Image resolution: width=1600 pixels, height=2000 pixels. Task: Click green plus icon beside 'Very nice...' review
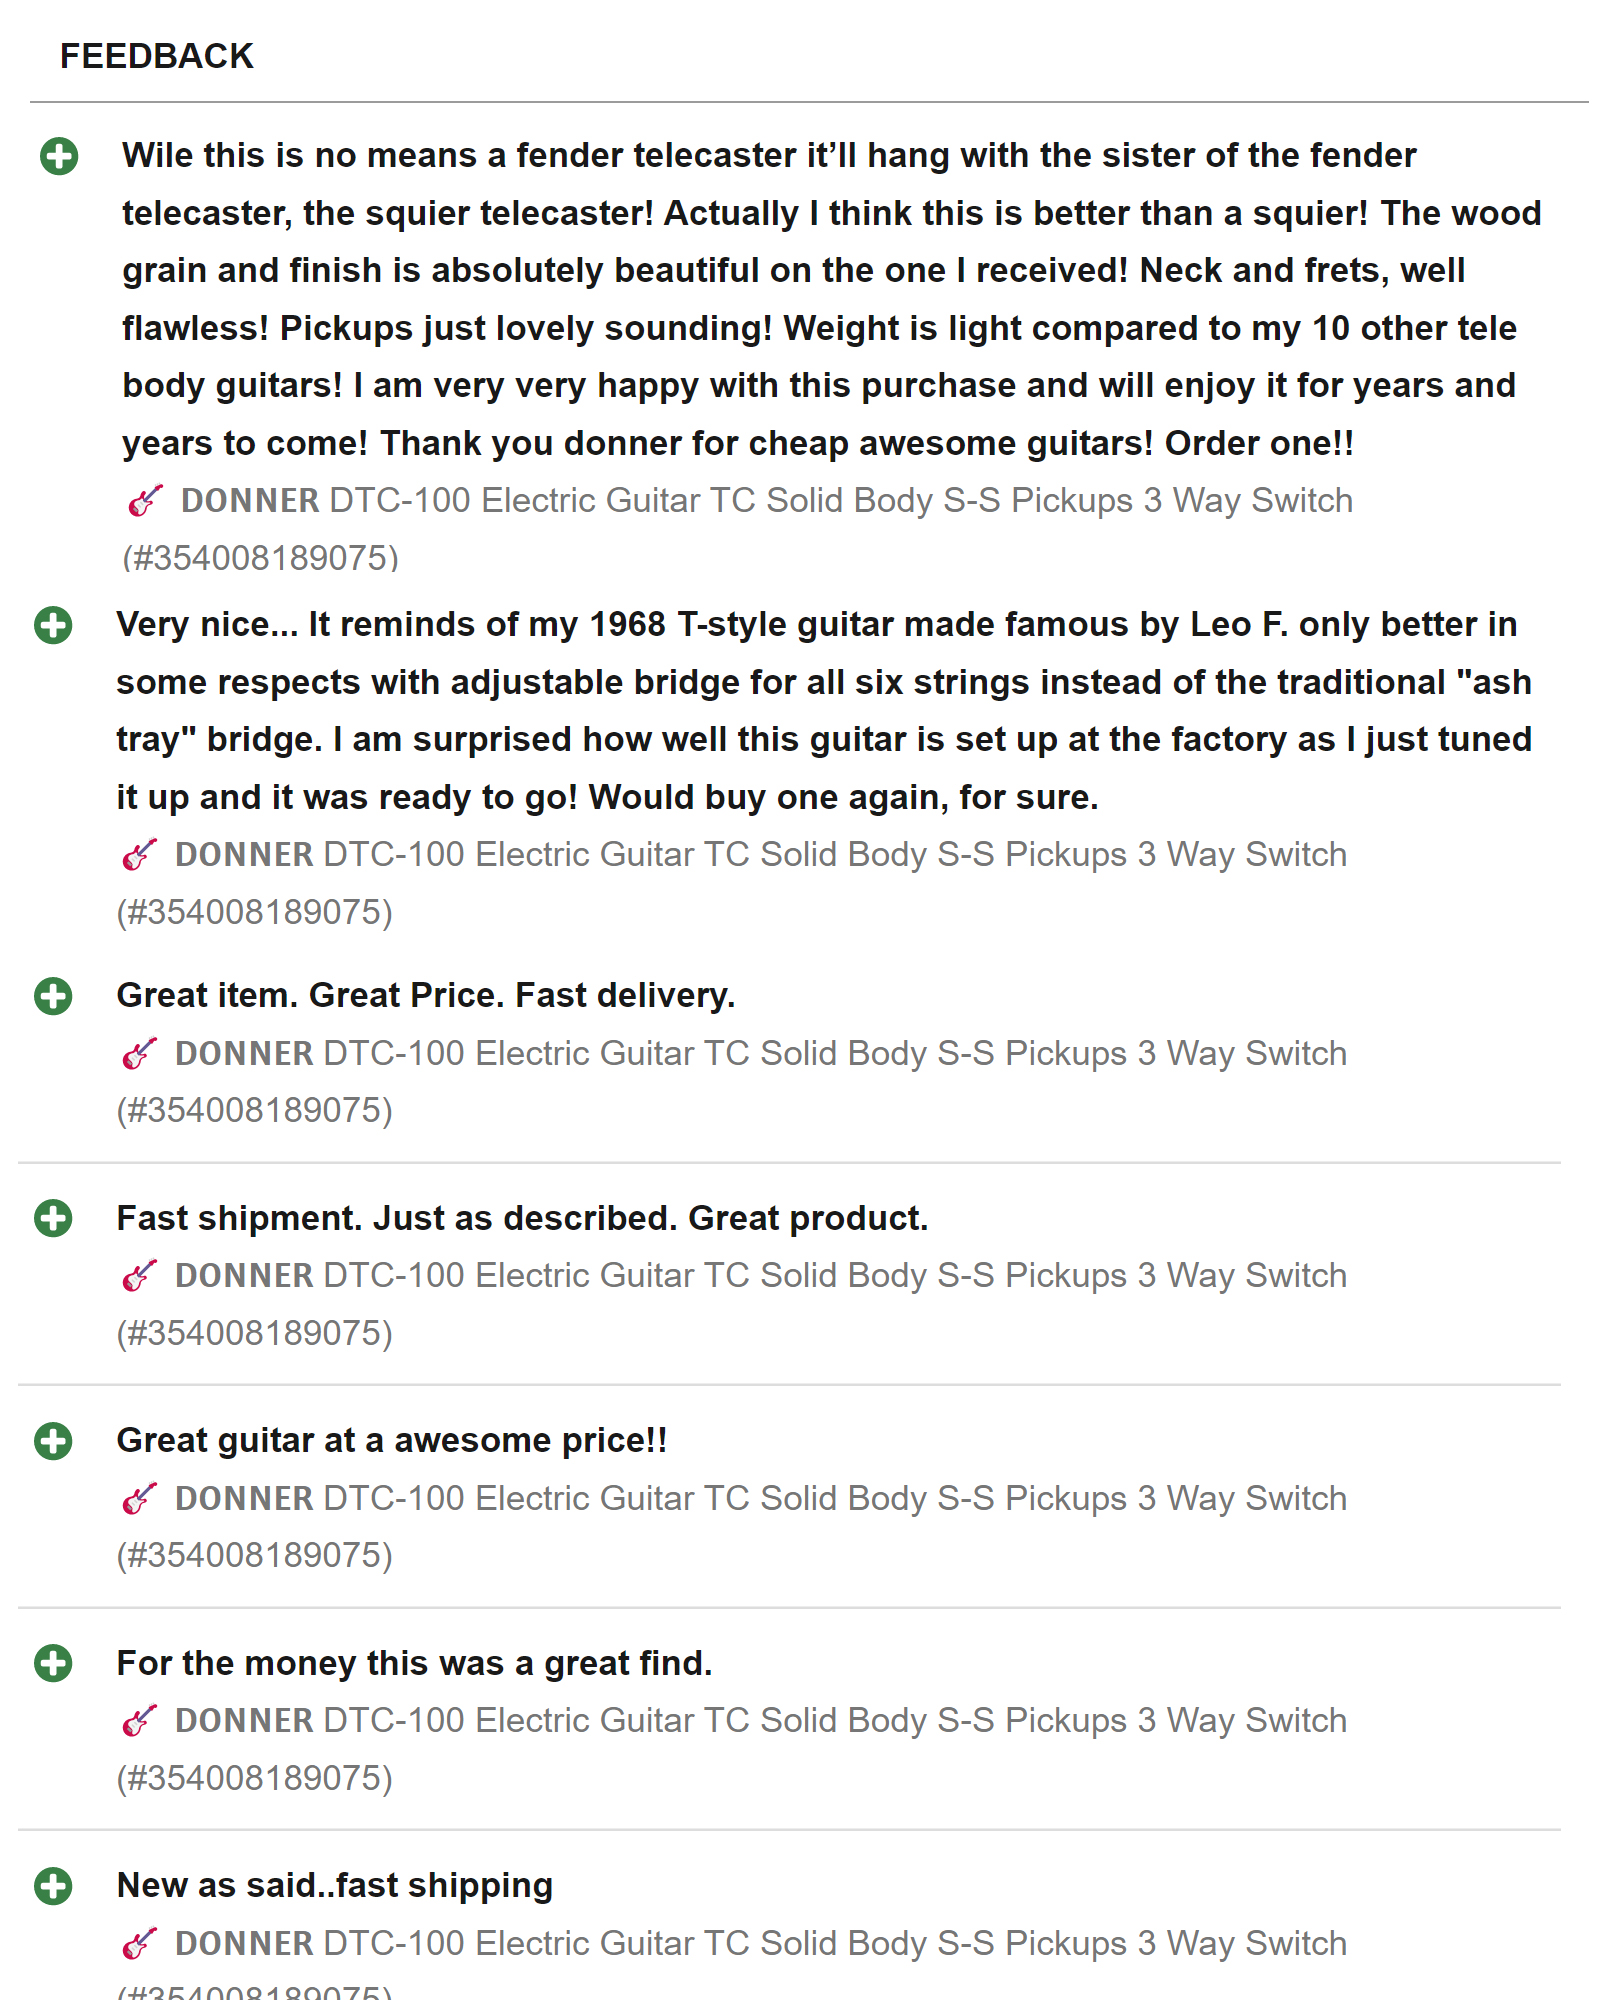pyautogui.click(x=53, y=625)
